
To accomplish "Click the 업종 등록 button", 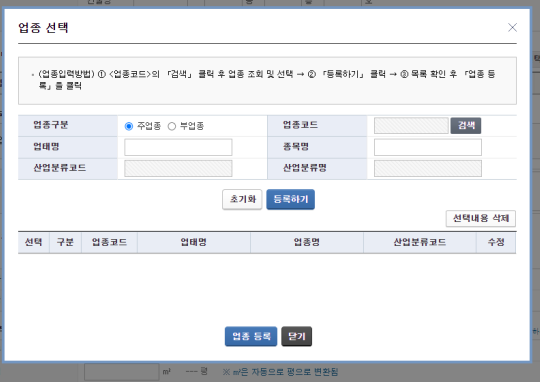I will click(251, 336).
